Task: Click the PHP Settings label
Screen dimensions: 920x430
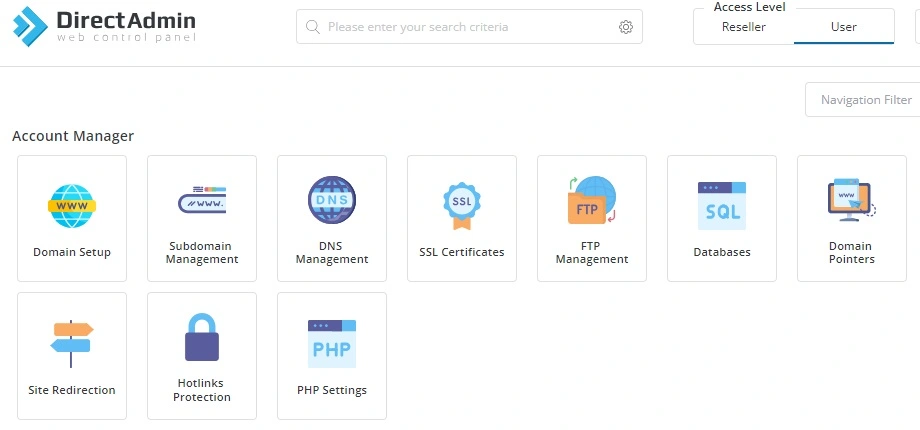Action: pos(332,390)
